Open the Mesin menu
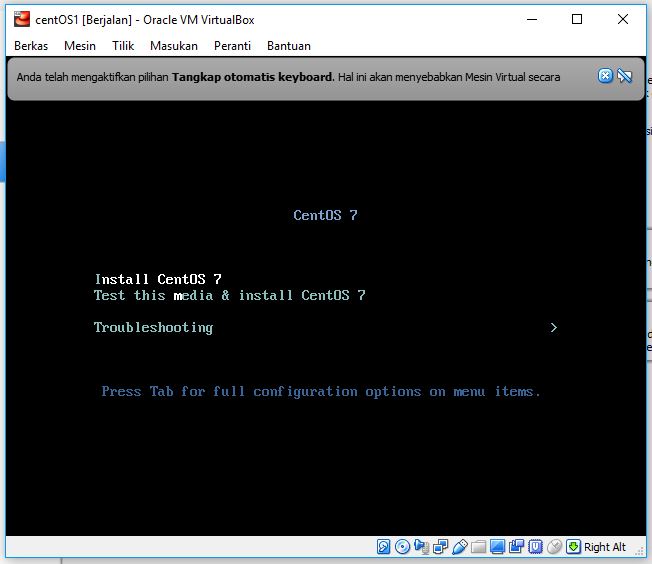Viewport: 652px width, 564px height. pyautogui.click(x=80, y=46)
